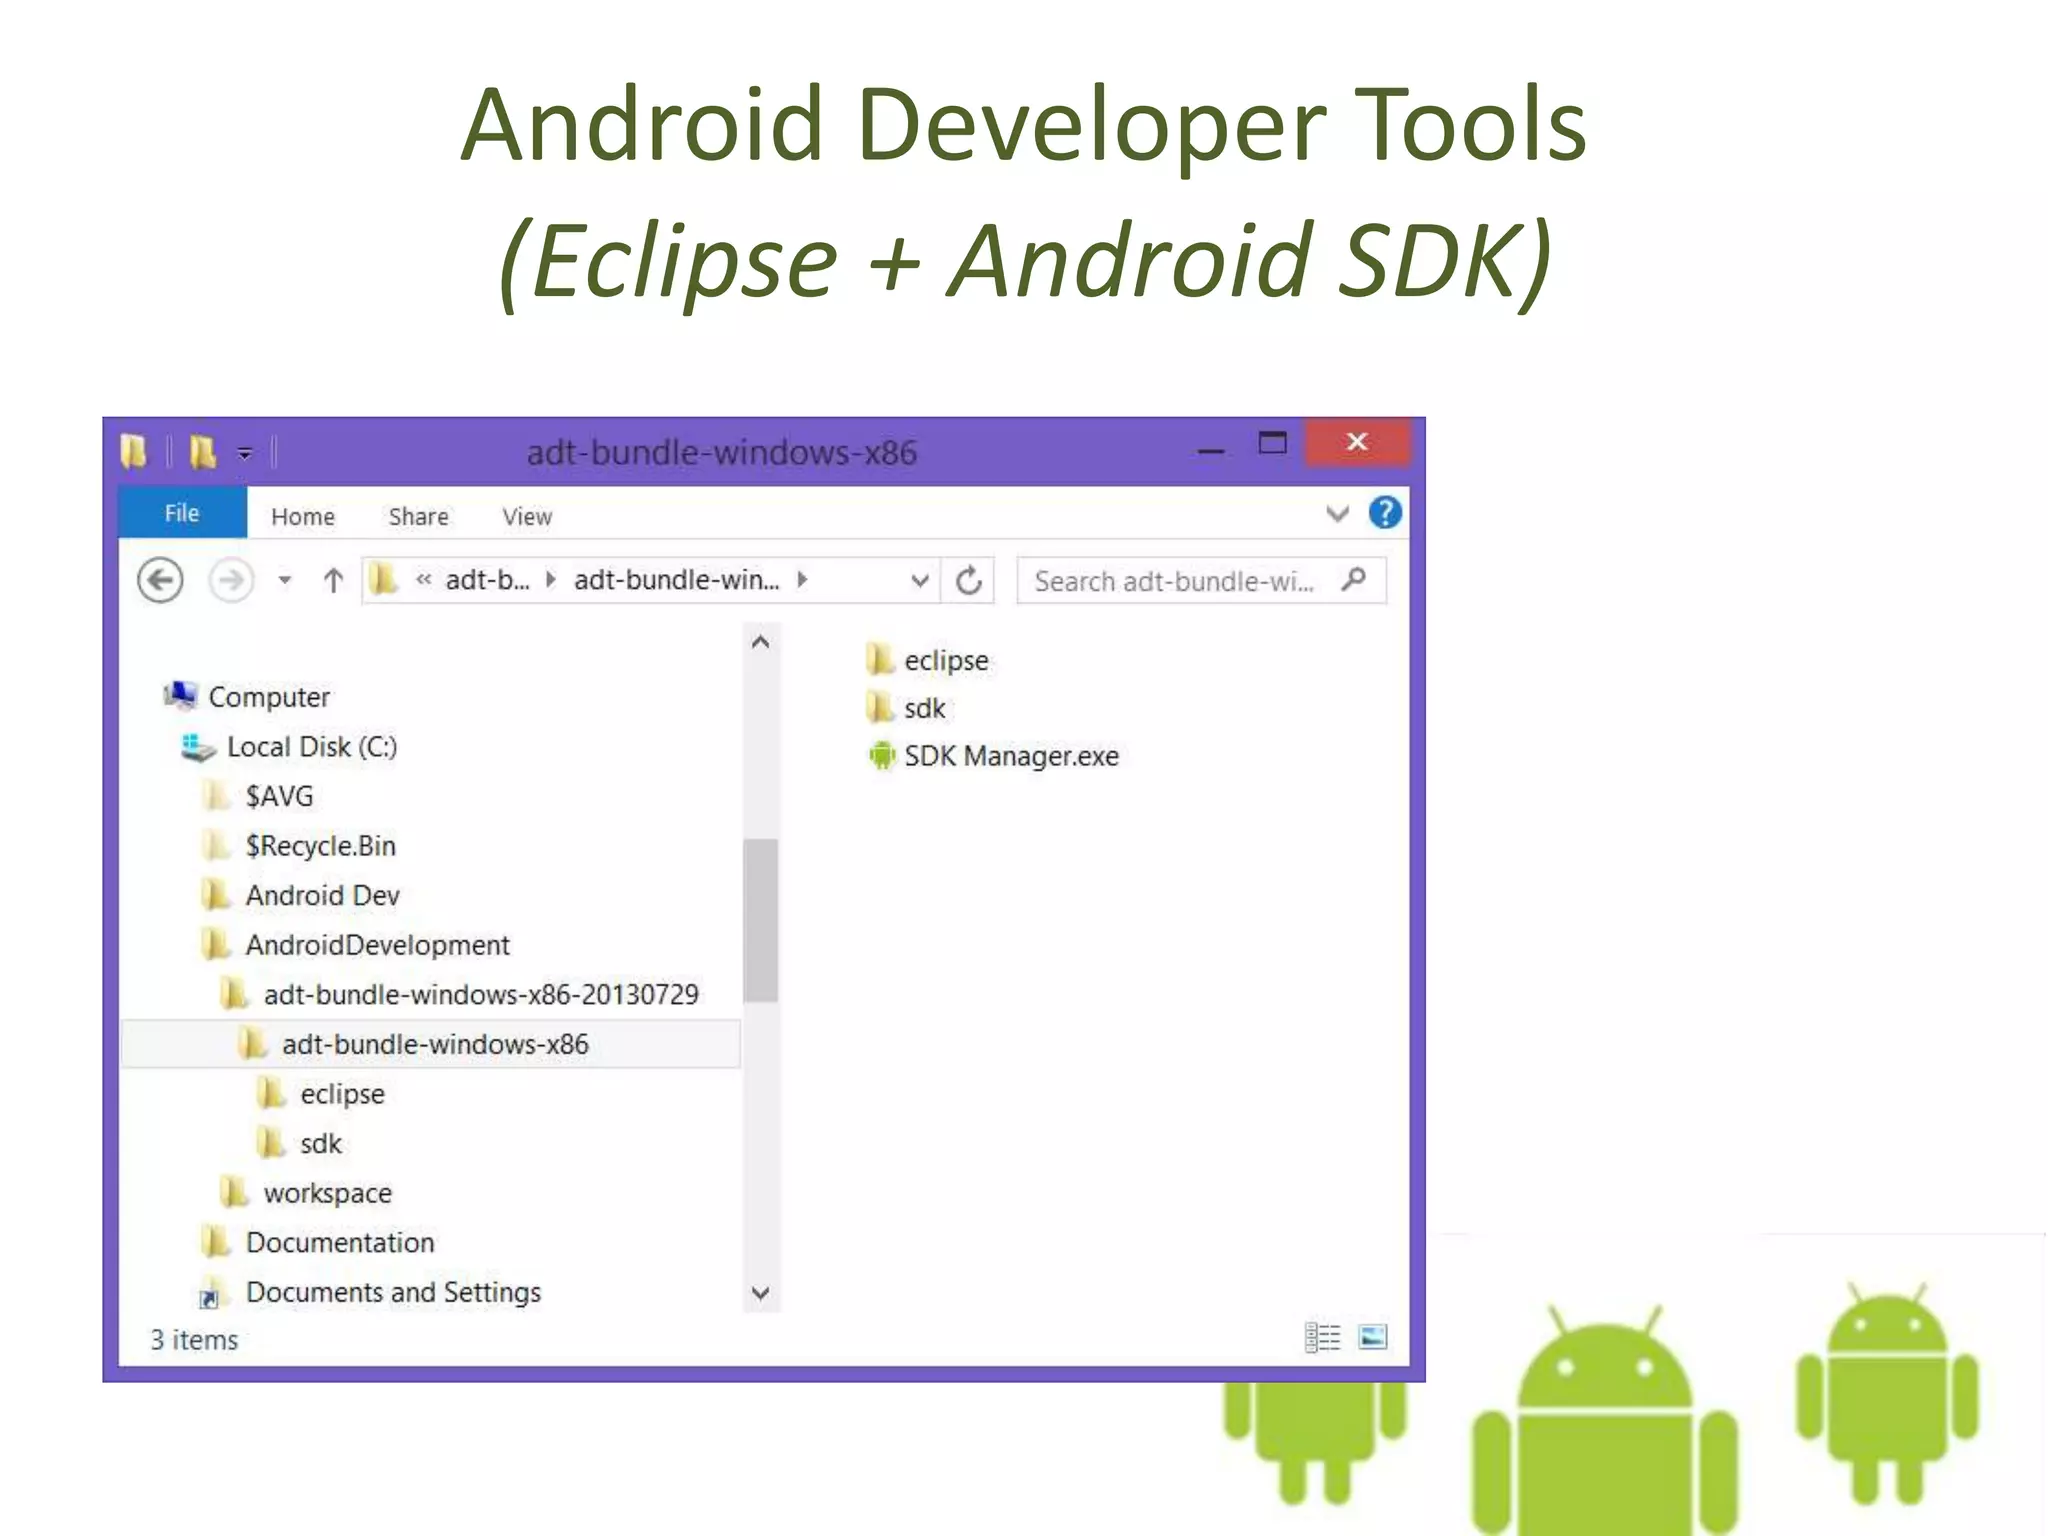This screenshot has height=1536, width=2048.
Task: Maximize the adt-bundle-windows-x86 window
Action: [x=1272, y=442]
